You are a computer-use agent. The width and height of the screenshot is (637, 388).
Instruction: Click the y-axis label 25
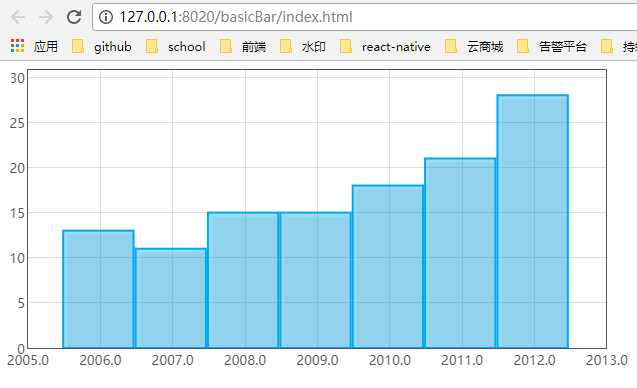tap(17, 123)
